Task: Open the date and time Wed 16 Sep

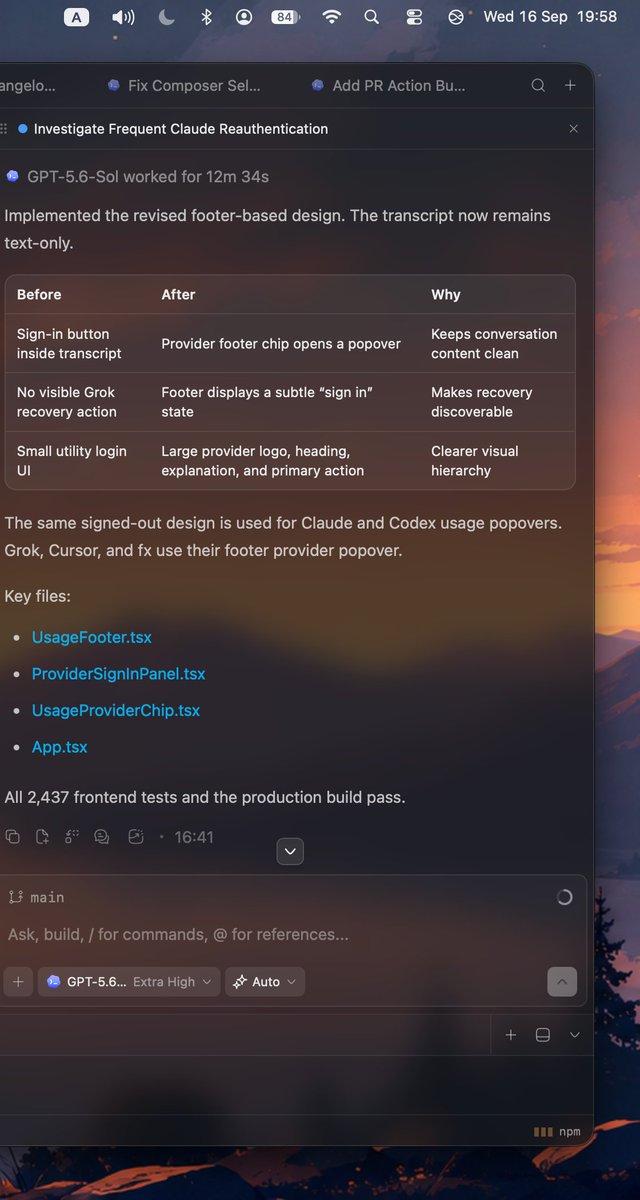Action: click(550, 17)
